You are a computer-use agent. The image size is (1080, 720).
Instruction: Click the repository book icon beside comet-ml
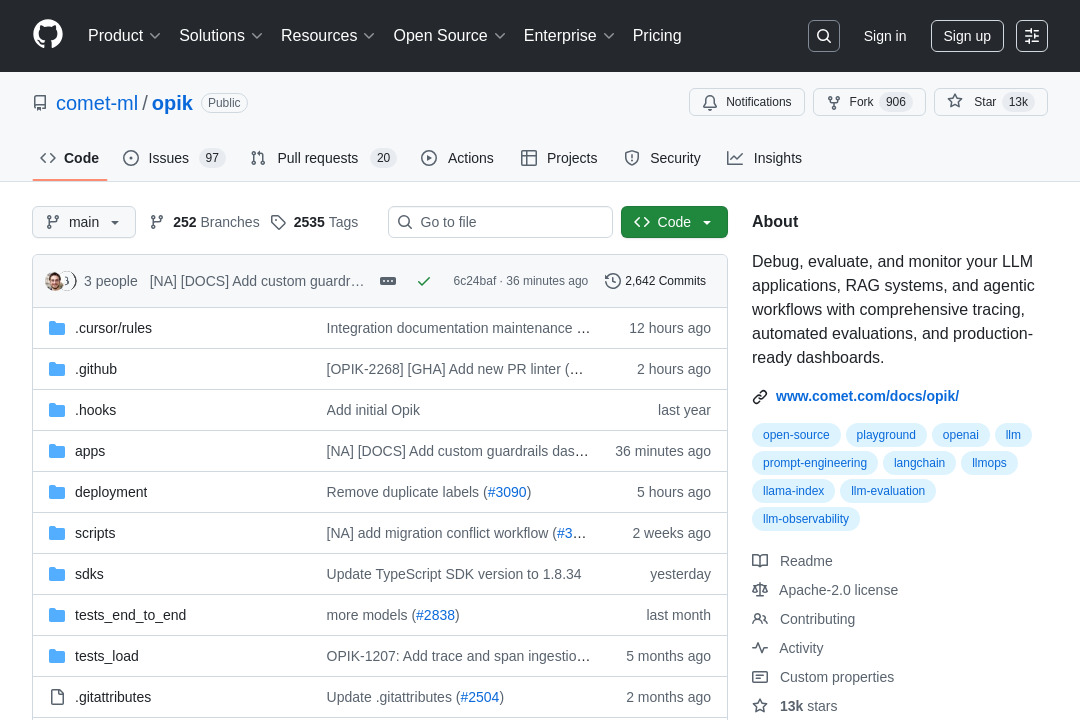pos(40,103)
